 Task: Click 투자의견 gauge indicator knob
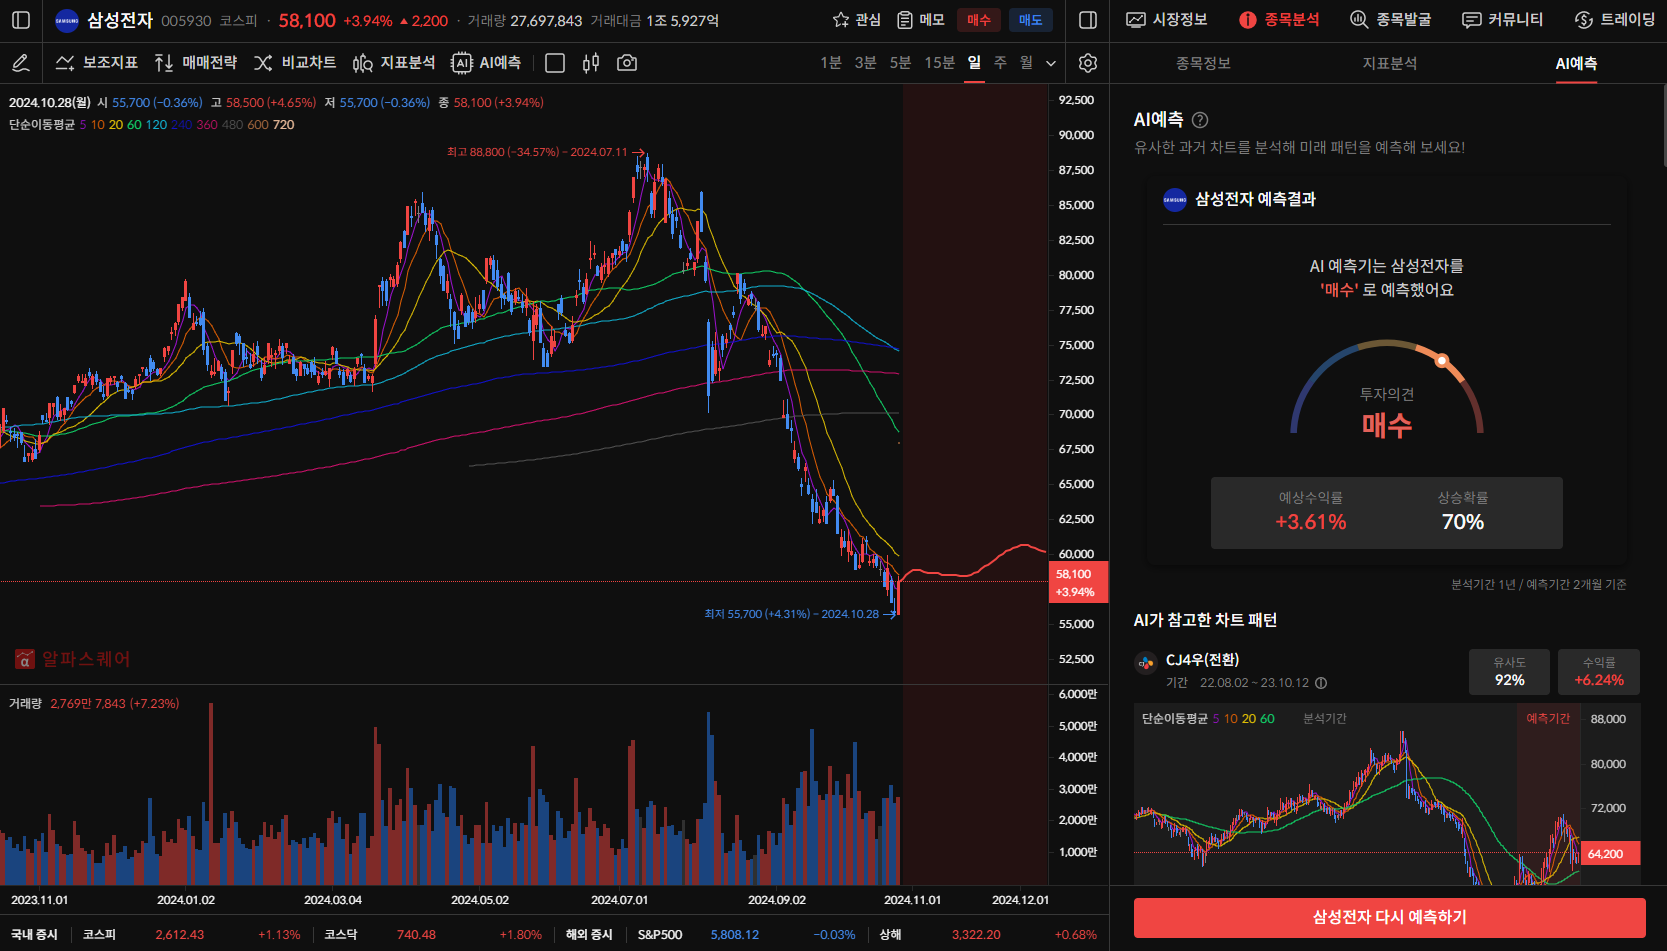tap(1442, 361)
